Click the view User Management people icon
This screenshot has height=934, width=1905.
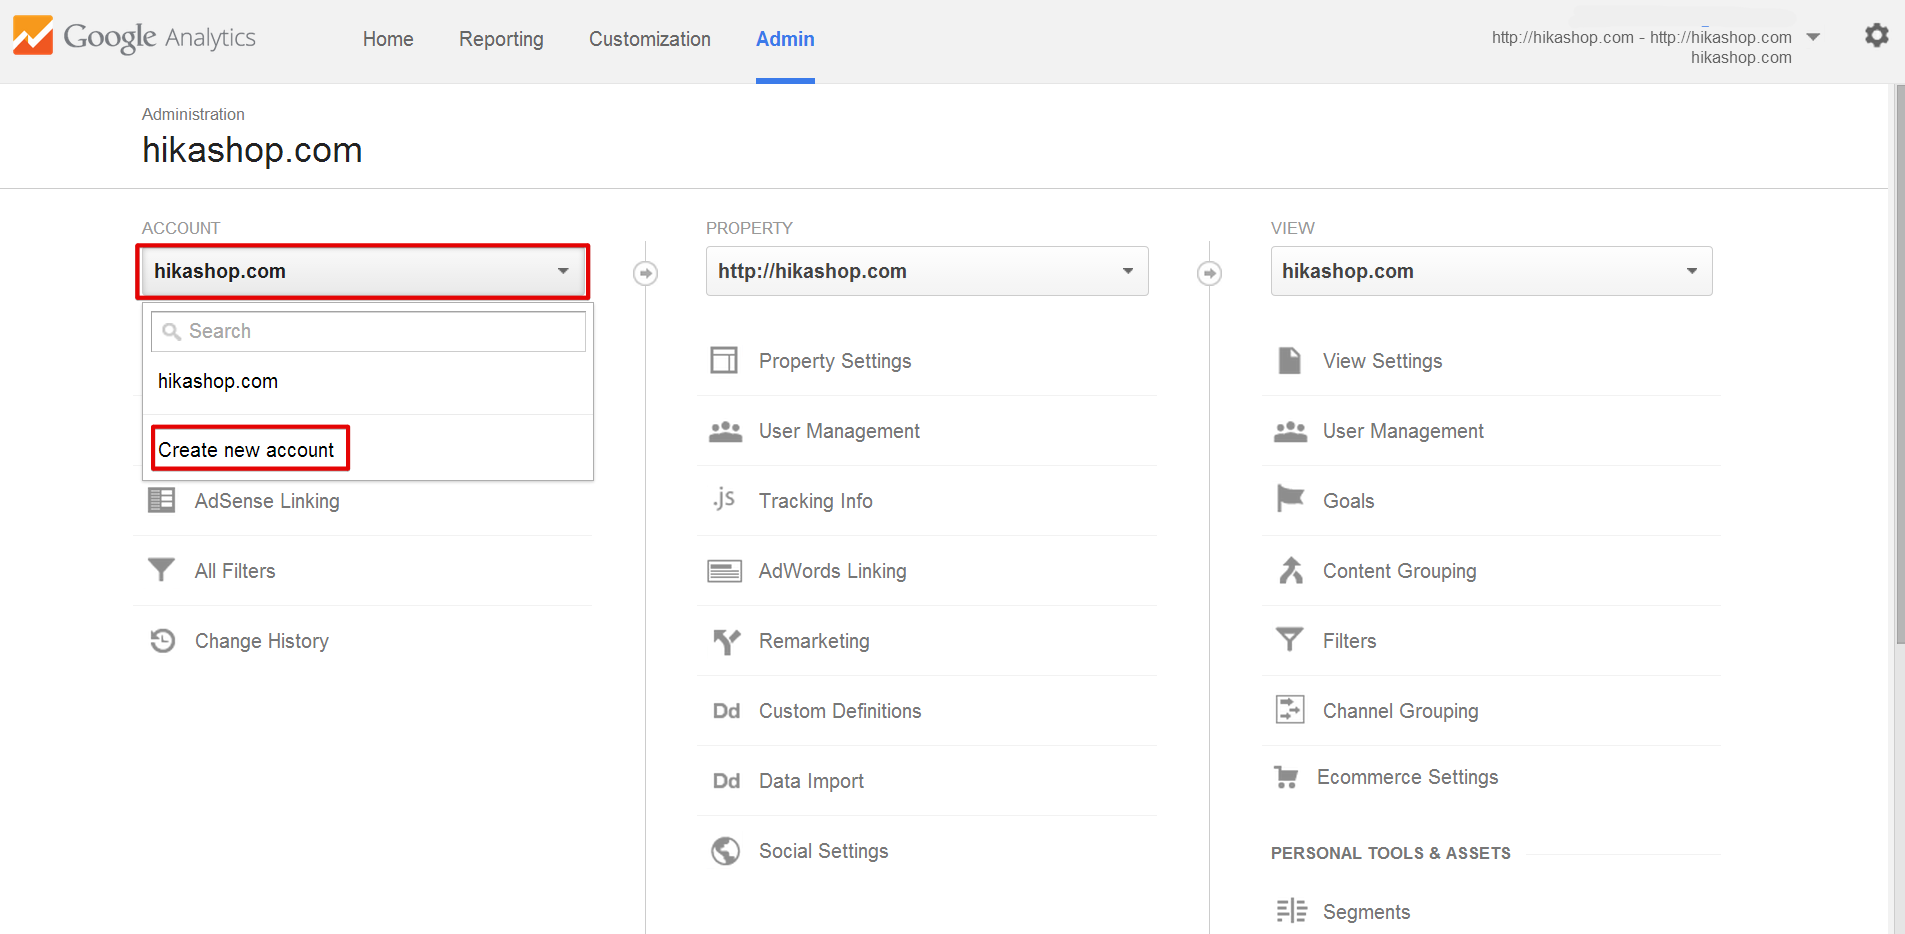[x=1290, y=431]
